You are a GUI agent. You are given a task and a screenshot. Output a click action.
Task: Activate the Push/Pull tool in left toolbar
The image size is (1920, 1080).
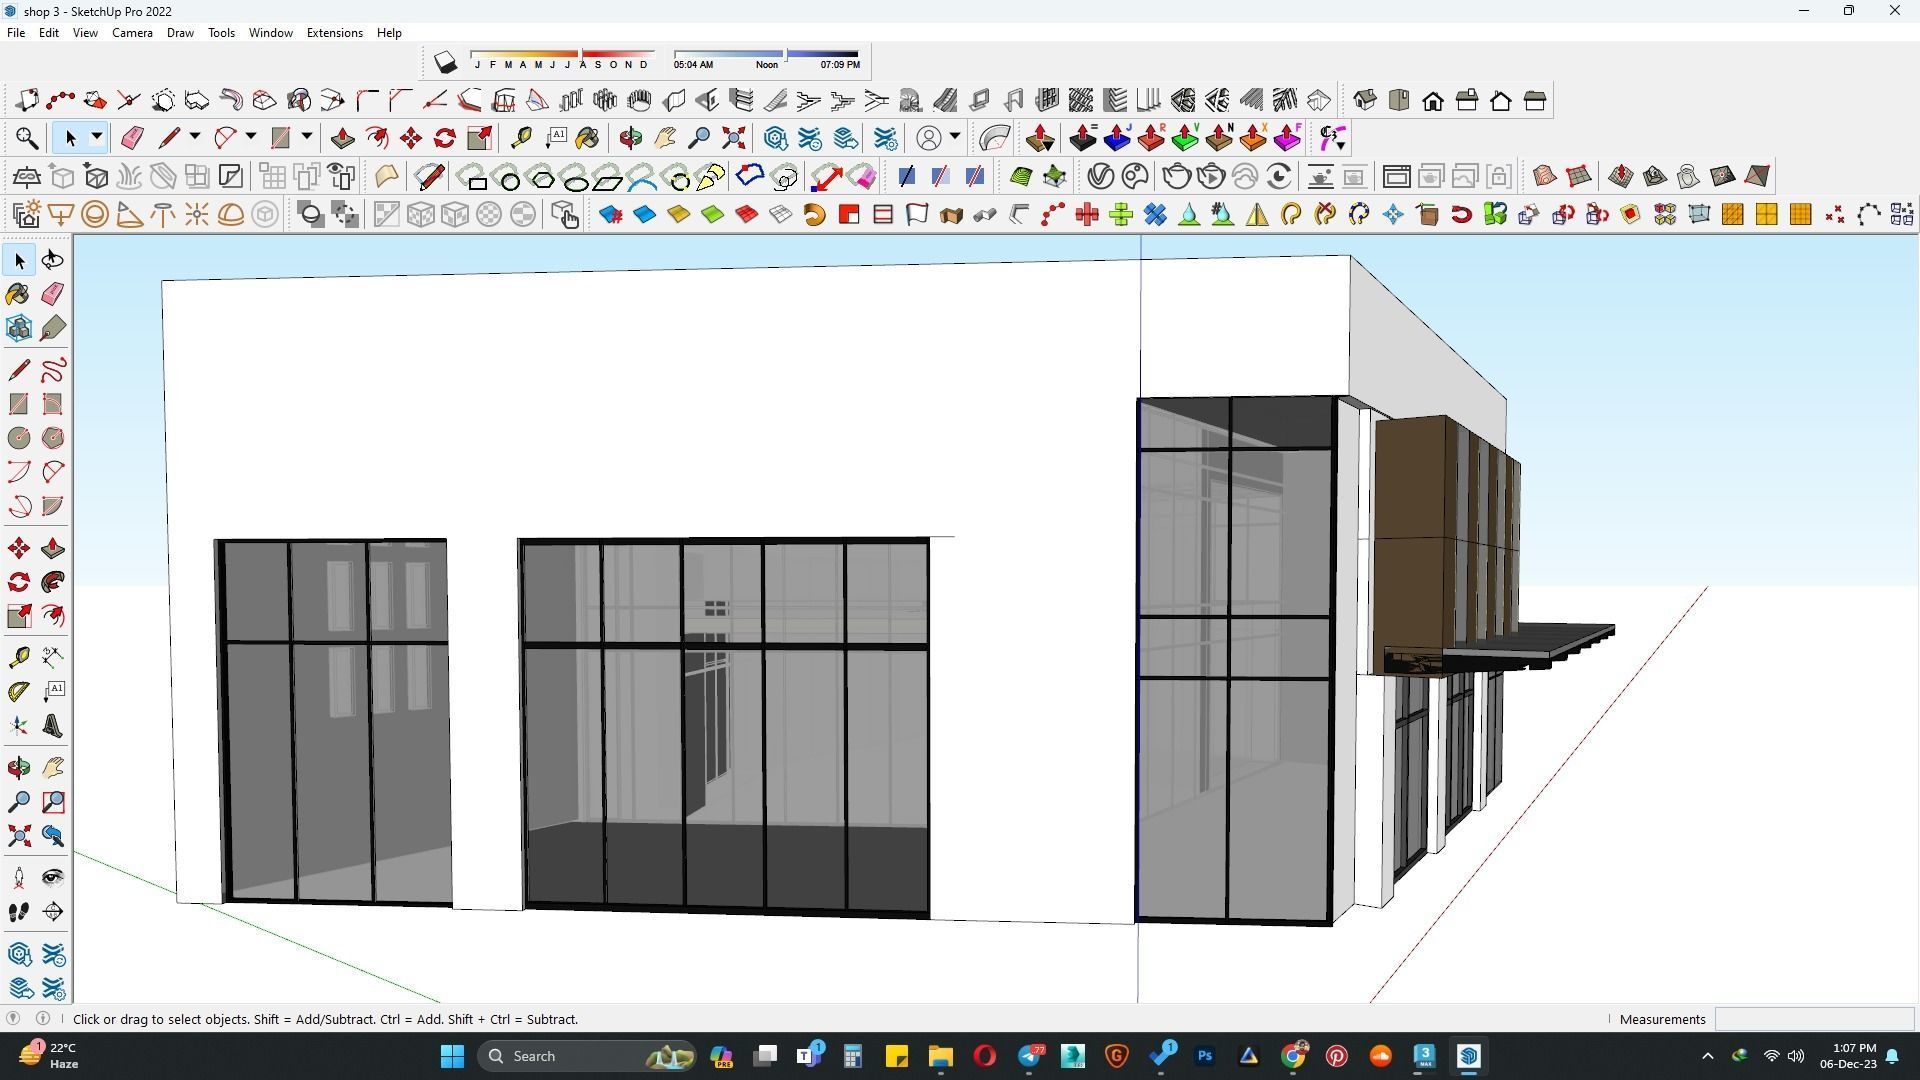[x=53, y=549]
